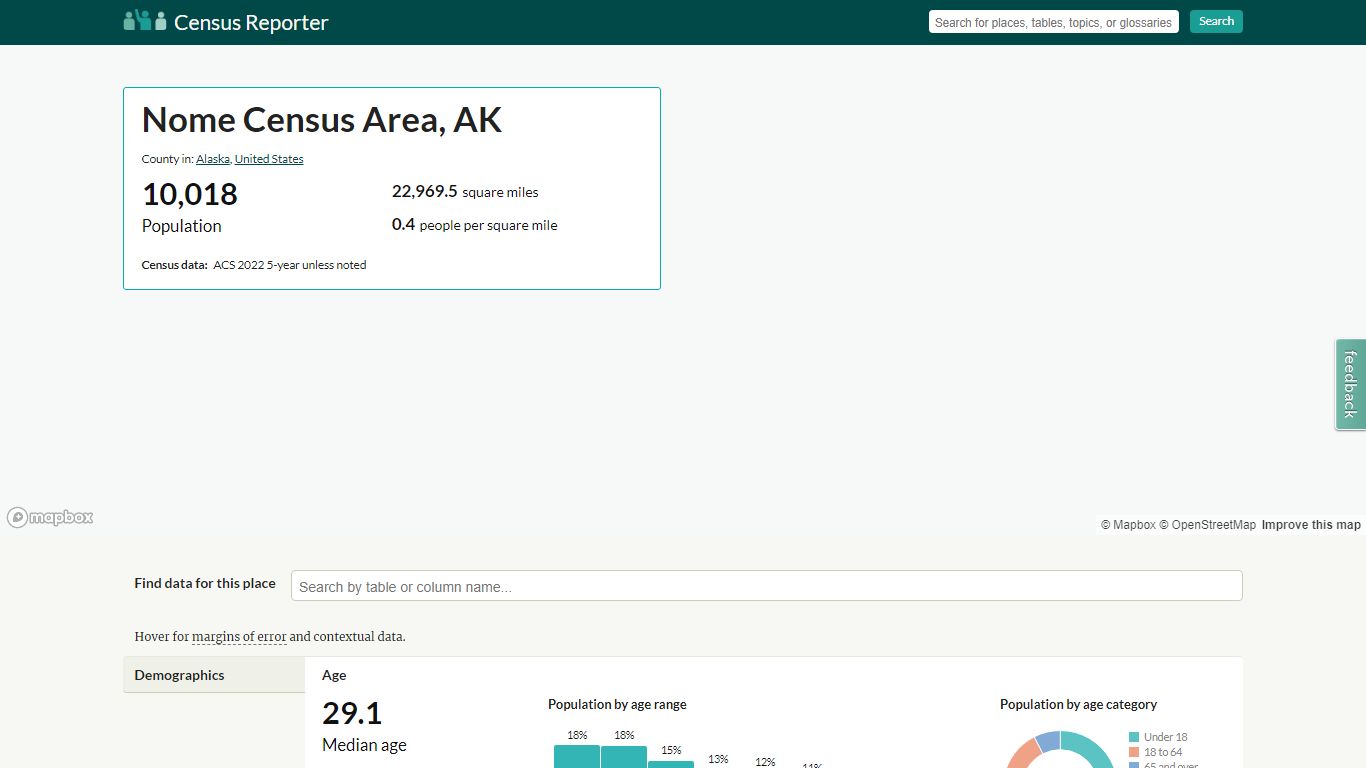
Task: Click the Under 18 teal legend swatch
Action: 1134,737
